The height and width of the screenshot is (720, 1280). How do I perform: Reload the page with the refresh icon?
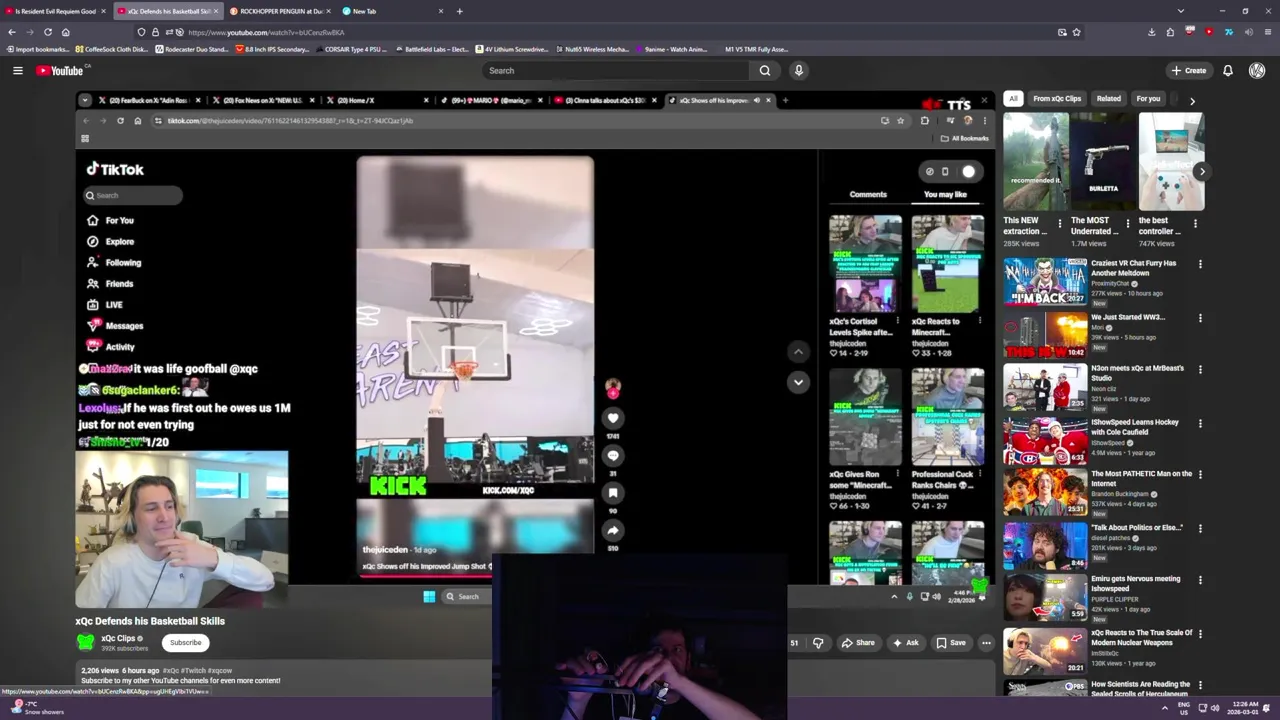(x=47, y=32)
